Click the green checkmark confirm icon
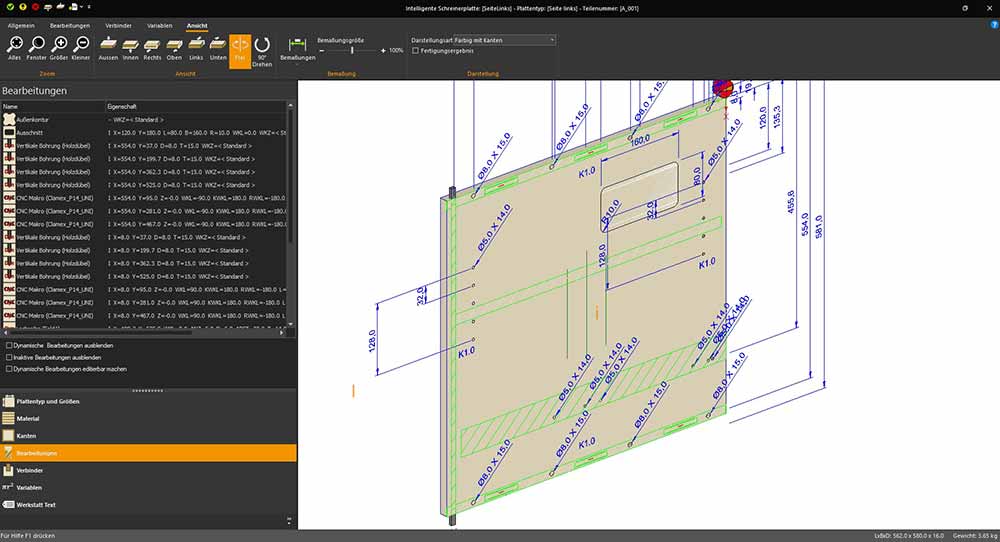 pos(10,7)
